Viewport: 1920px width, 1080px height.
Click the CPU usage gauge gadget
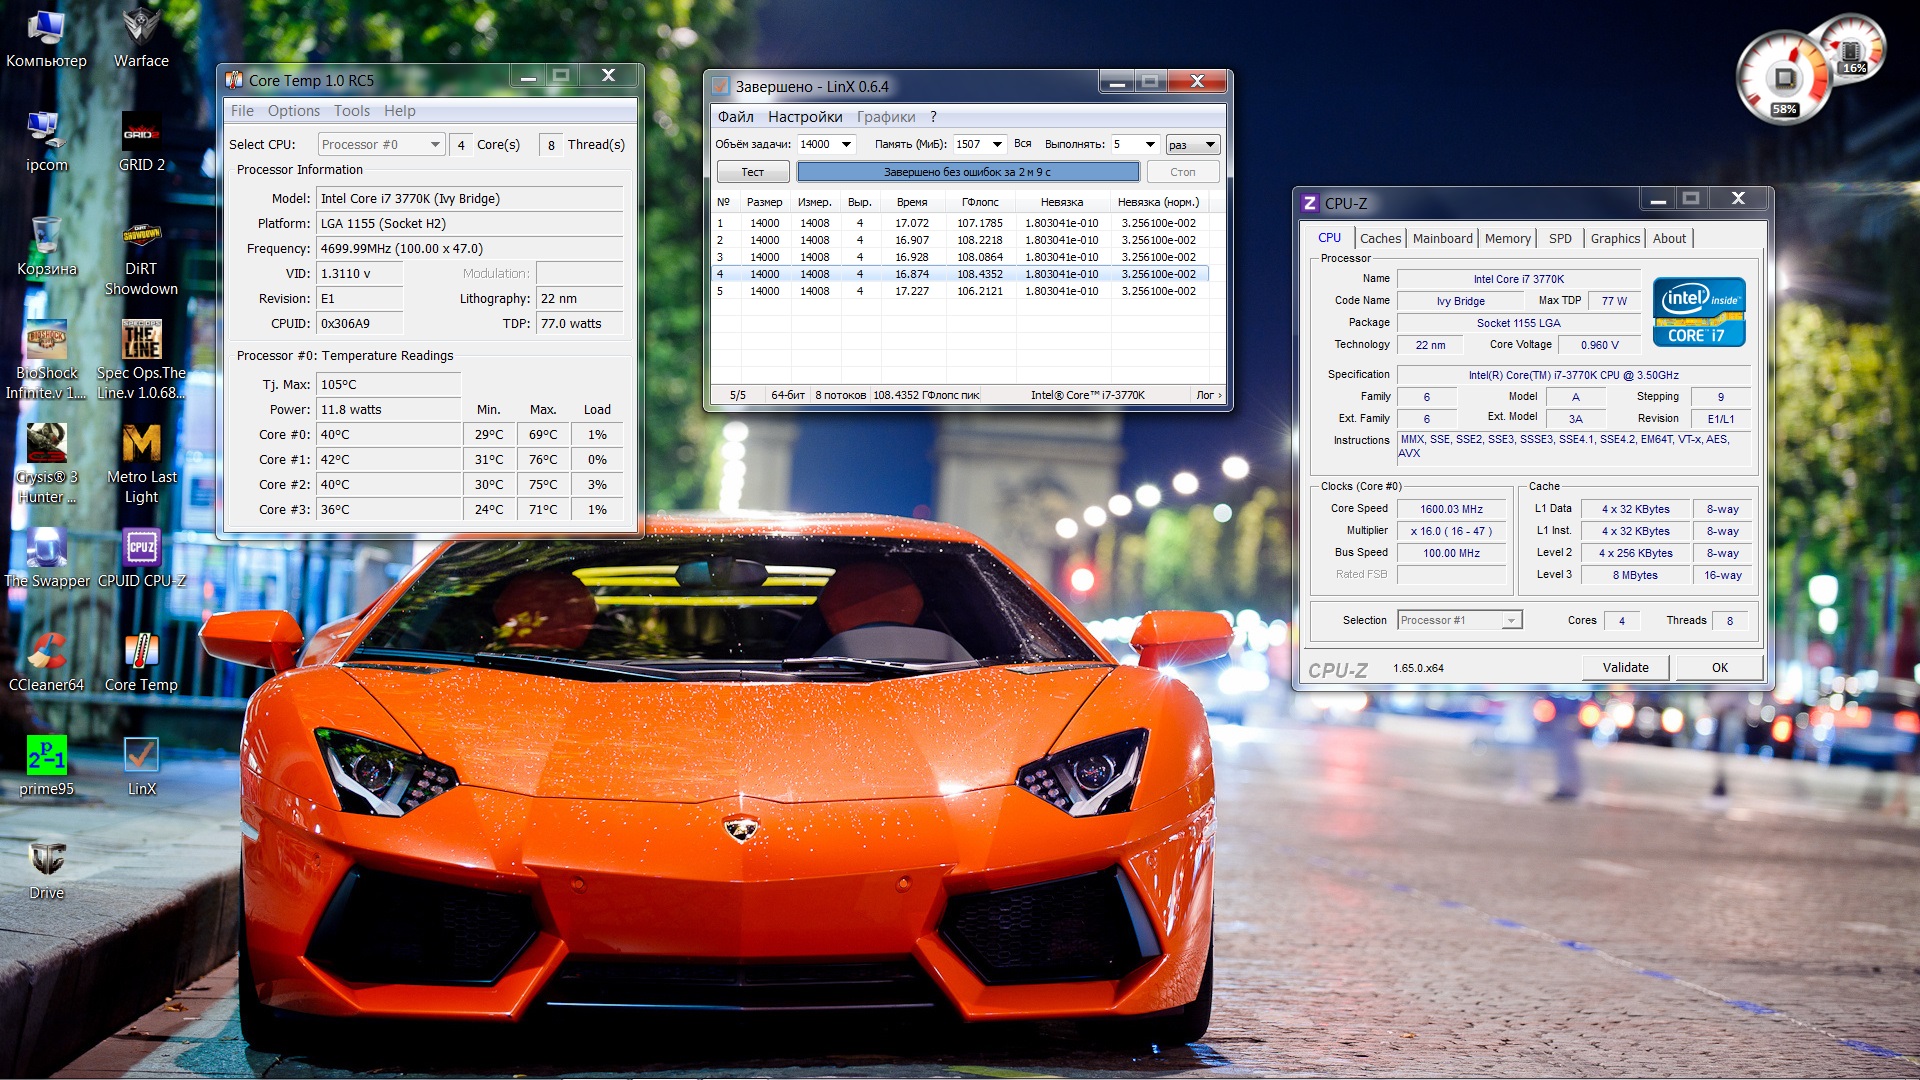tap(1785, 80)
